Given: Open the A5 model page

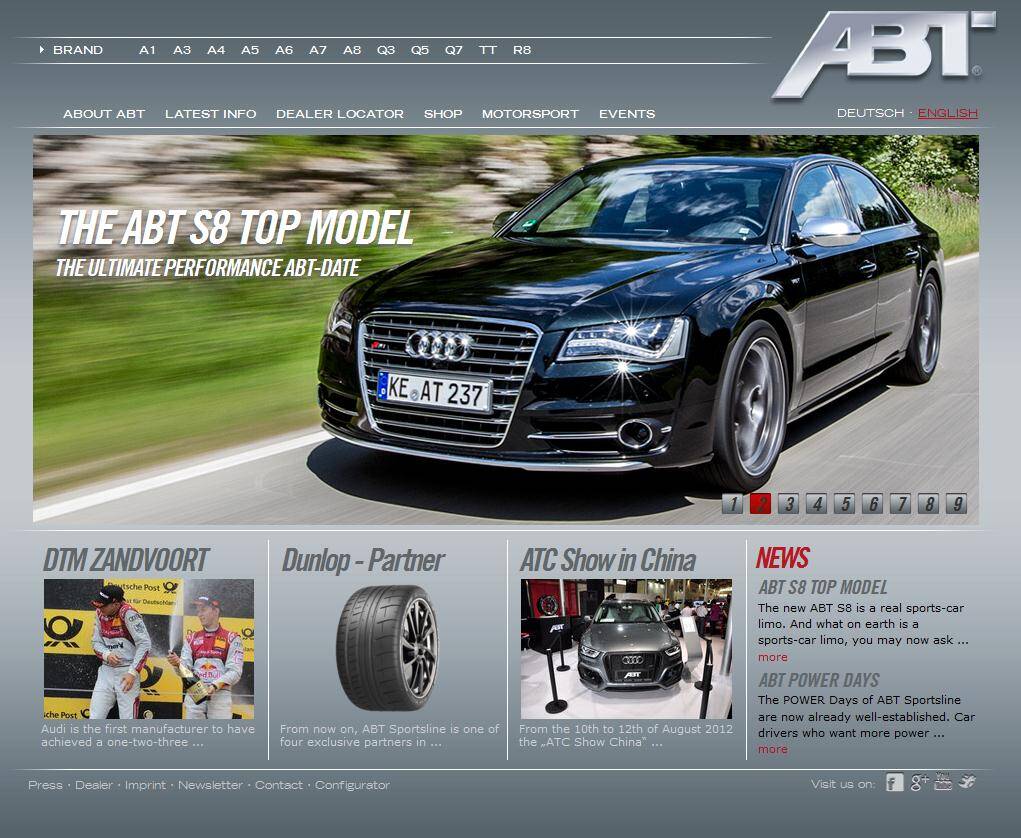Looking at the screenshot, I should click(249, 50).
